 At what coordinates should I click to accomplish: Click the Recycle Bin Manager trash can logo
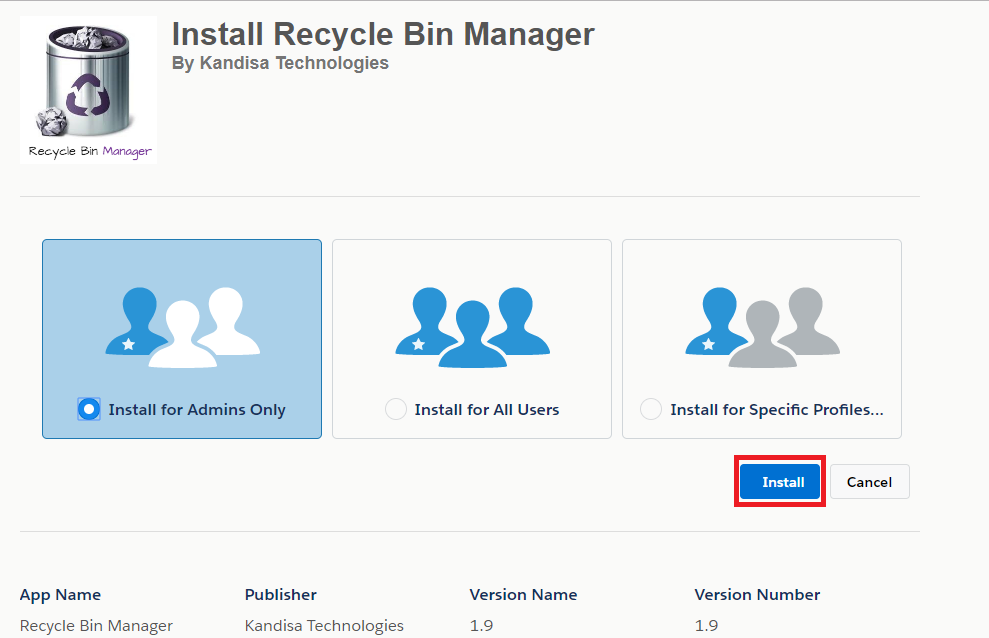(88, 90)
